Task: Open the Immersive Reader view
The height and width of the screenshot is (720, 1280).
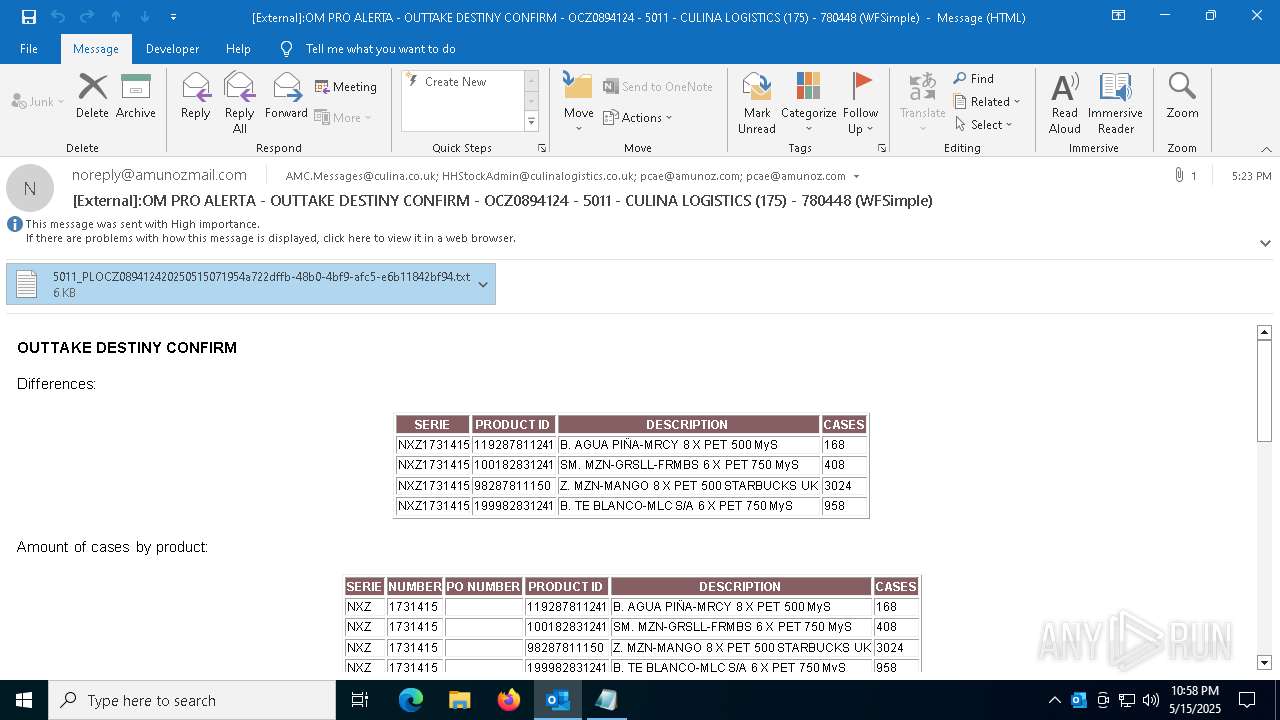Action: click(x=1115, y=103)
